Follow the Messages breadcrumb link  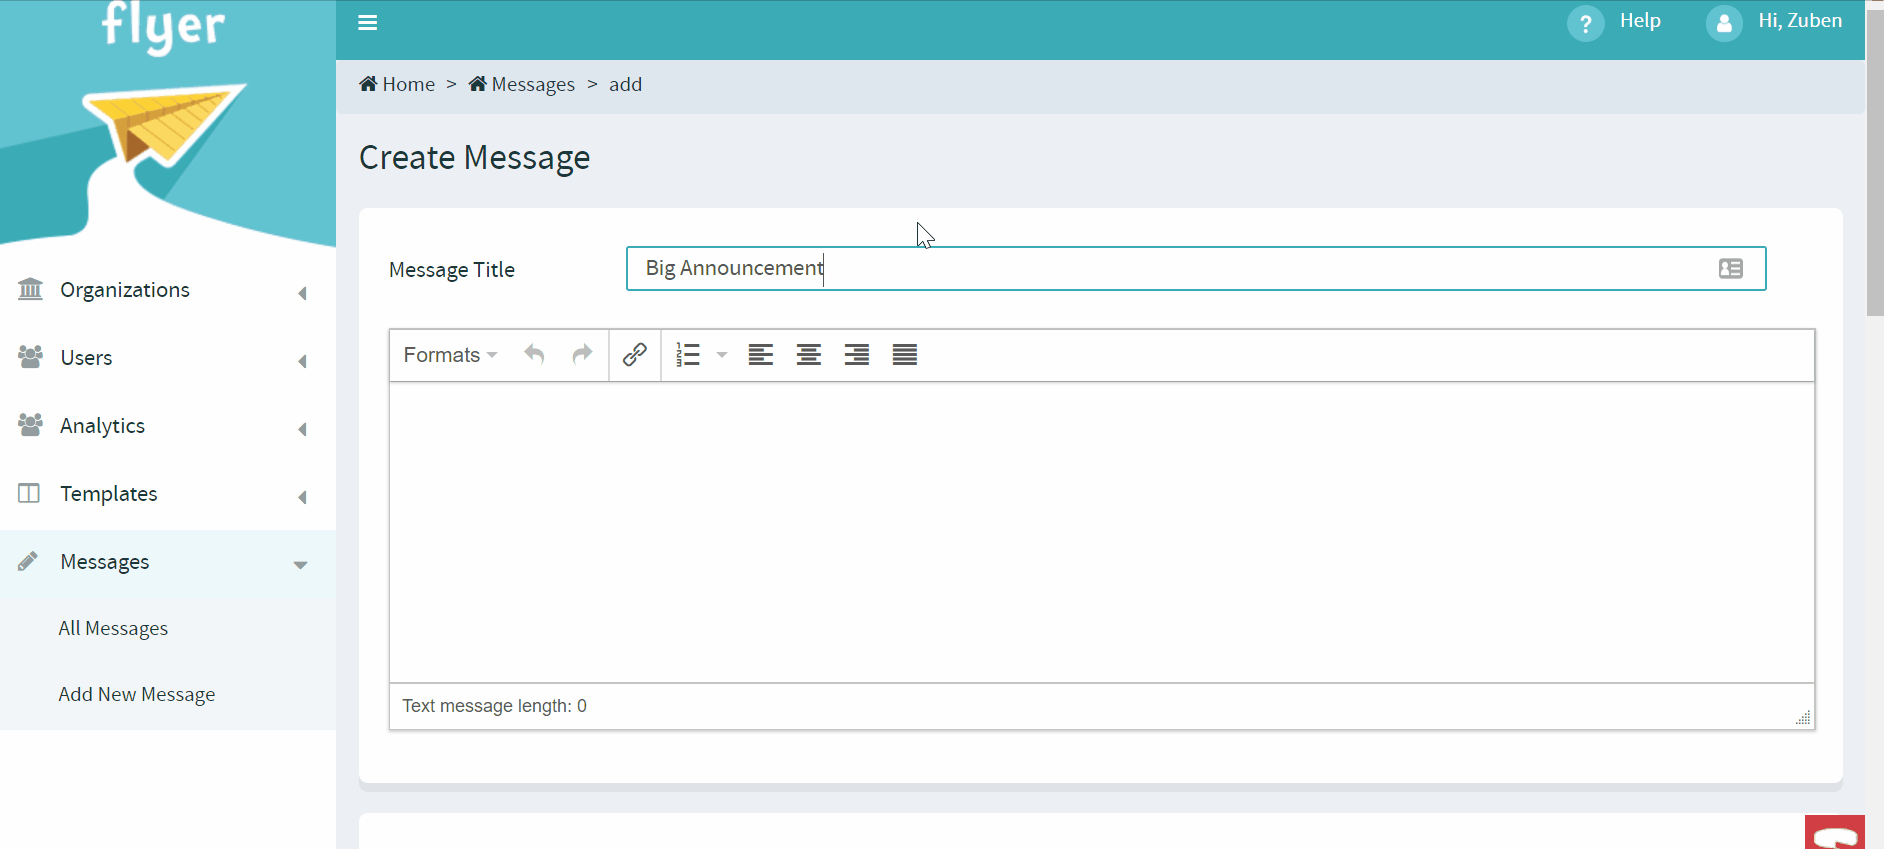(533, 84)
